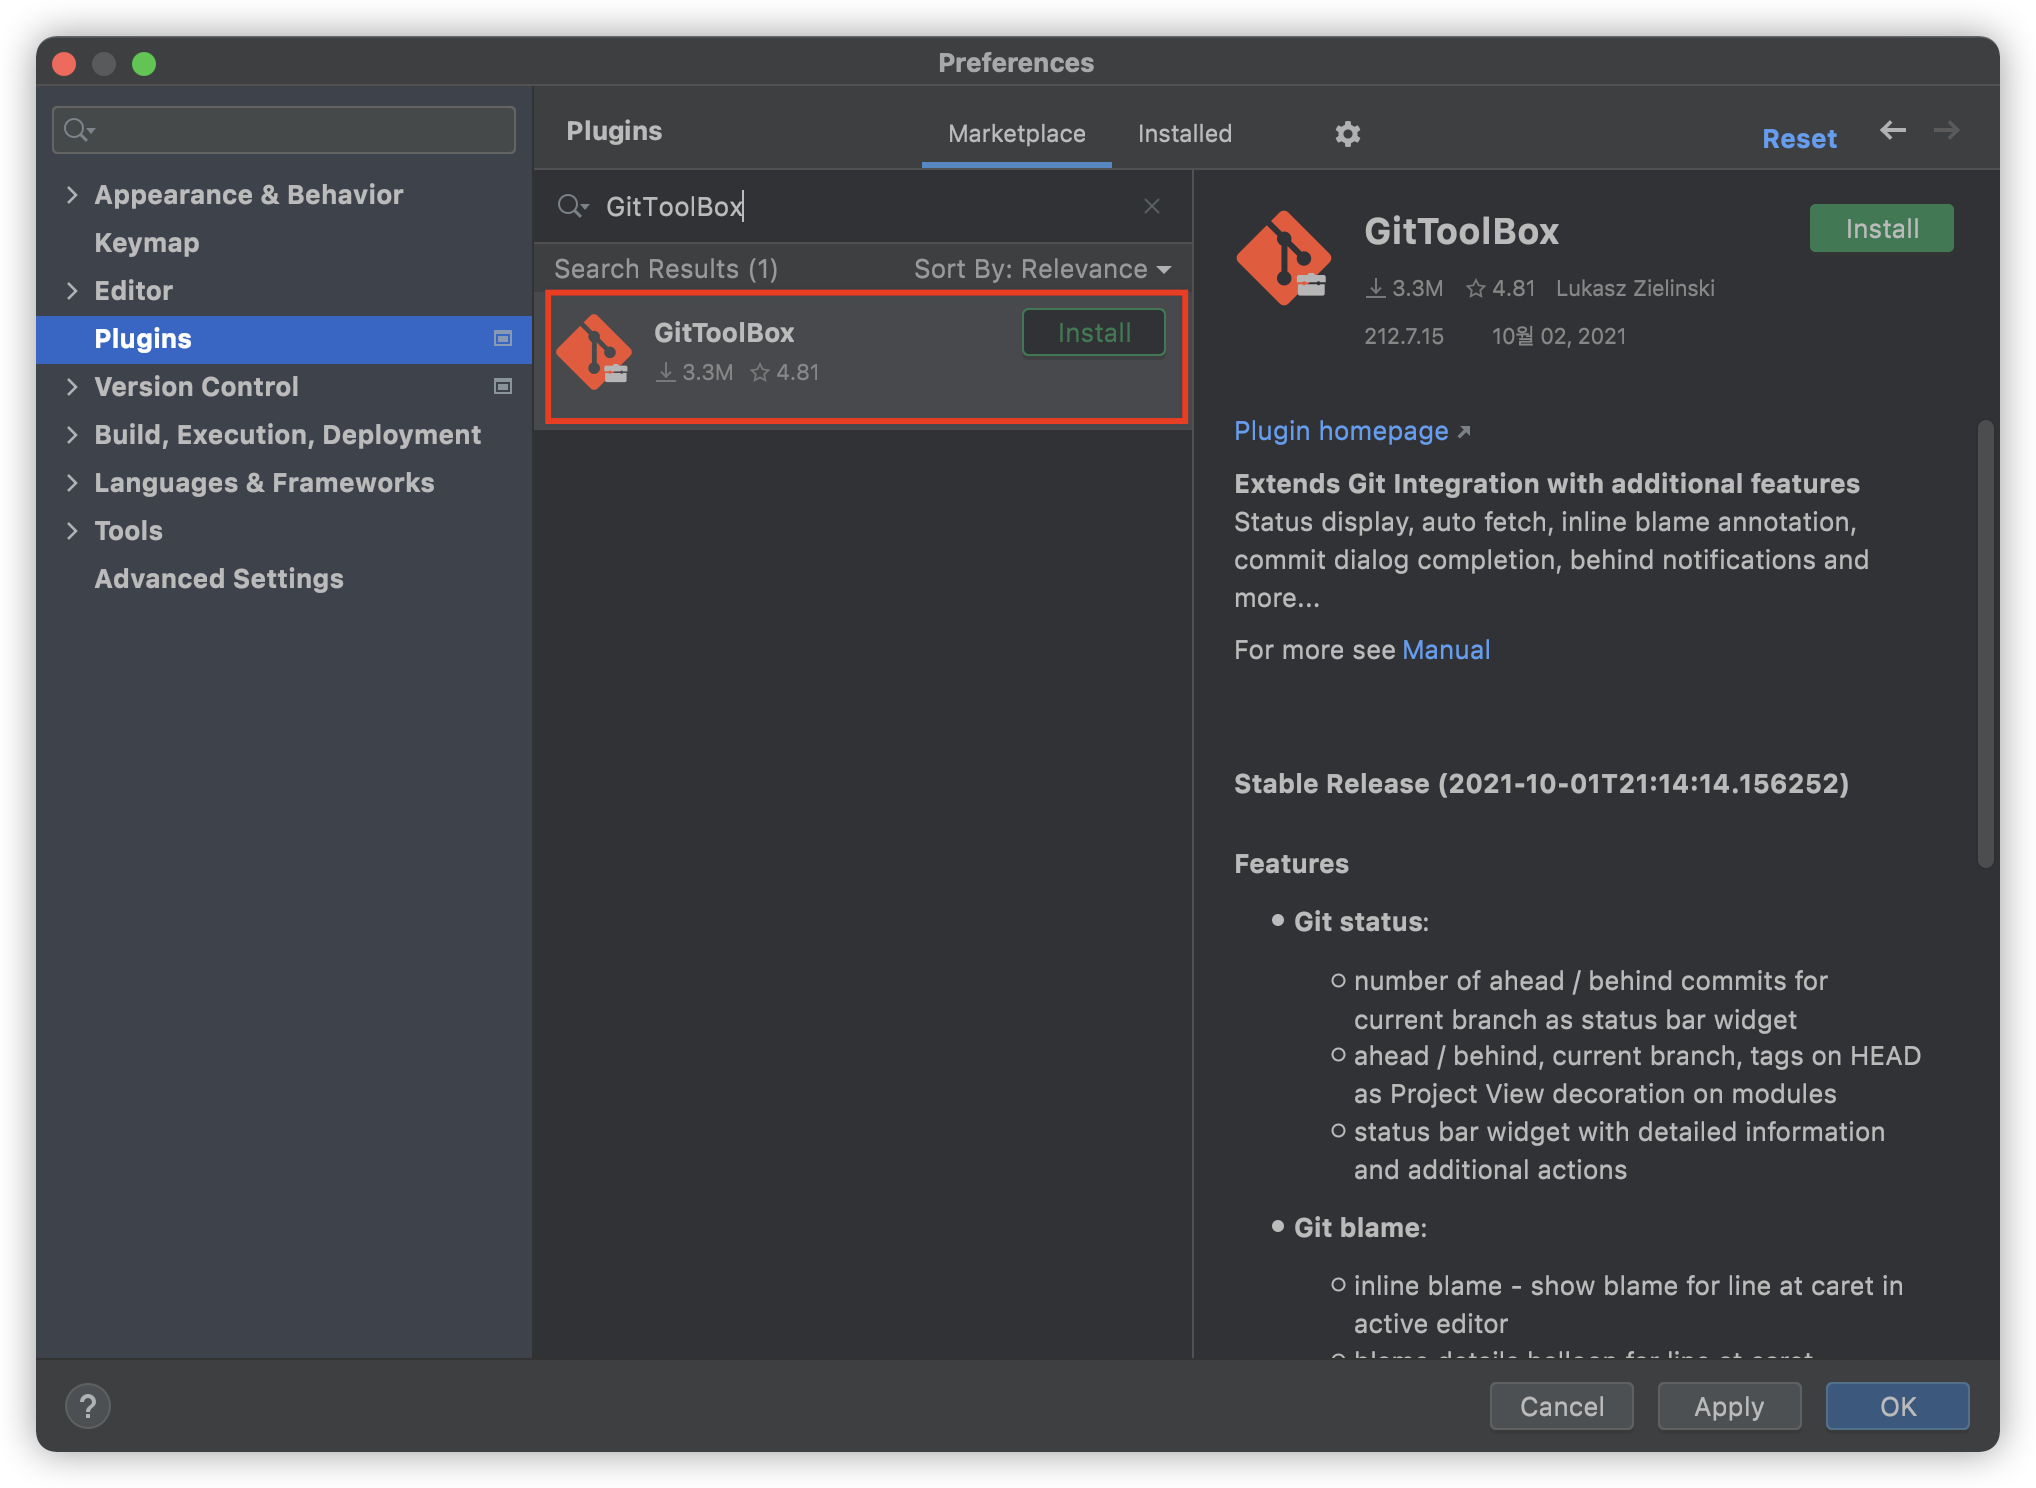The height and width of the screenshot is (1488, 2036).
Task: Open the help question mark button
Action: pyautogui.click(x=88, y=1406)
